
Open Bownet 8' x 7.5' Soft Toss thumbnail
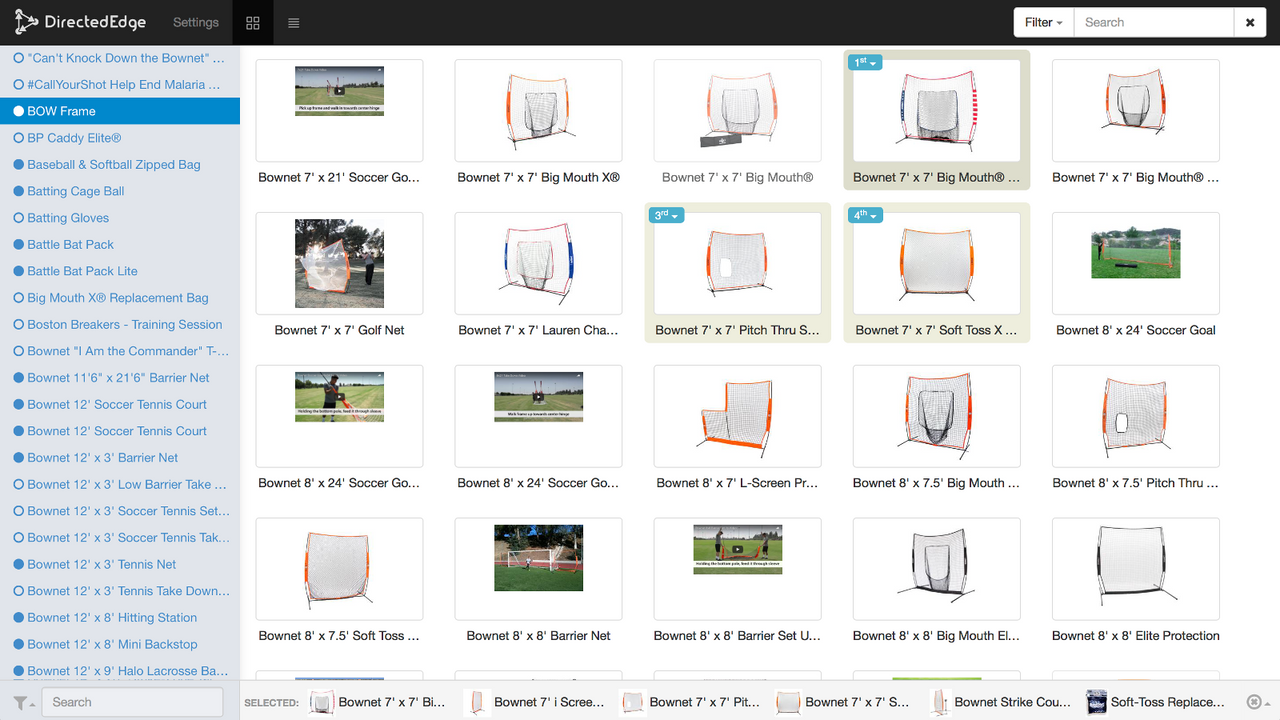339,569
